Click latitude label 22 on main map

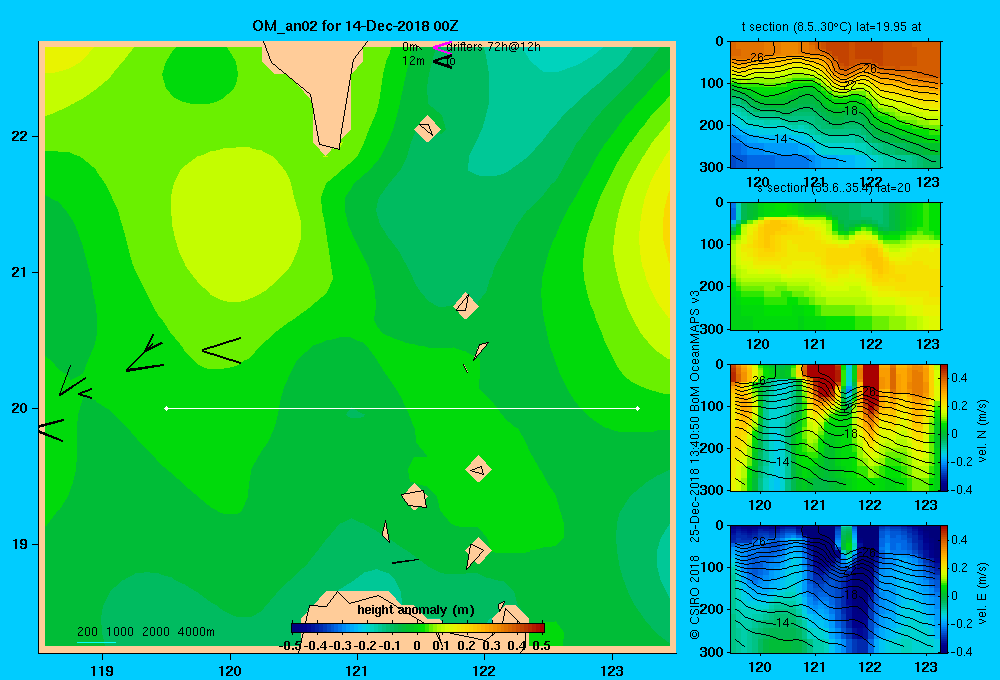point(20,136)
